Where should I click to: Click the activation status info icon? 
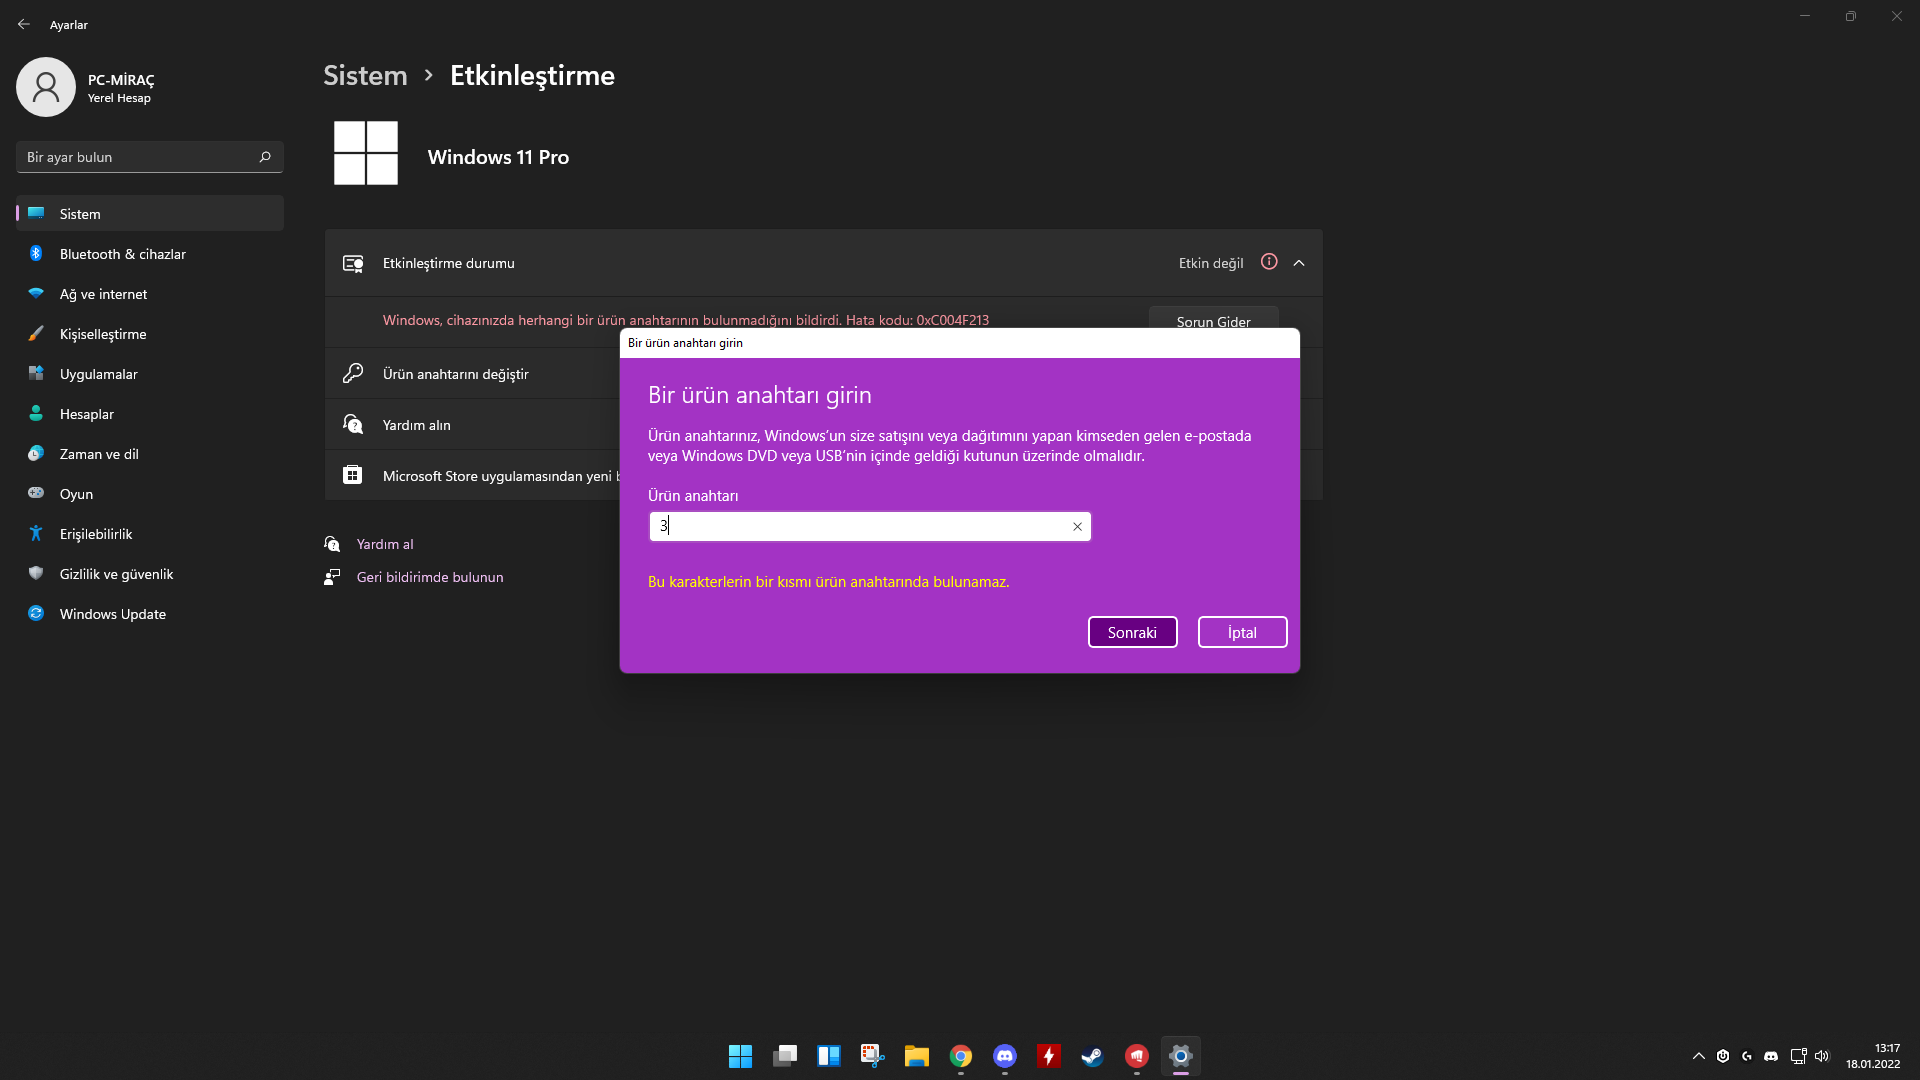(x=1269, y=262)
